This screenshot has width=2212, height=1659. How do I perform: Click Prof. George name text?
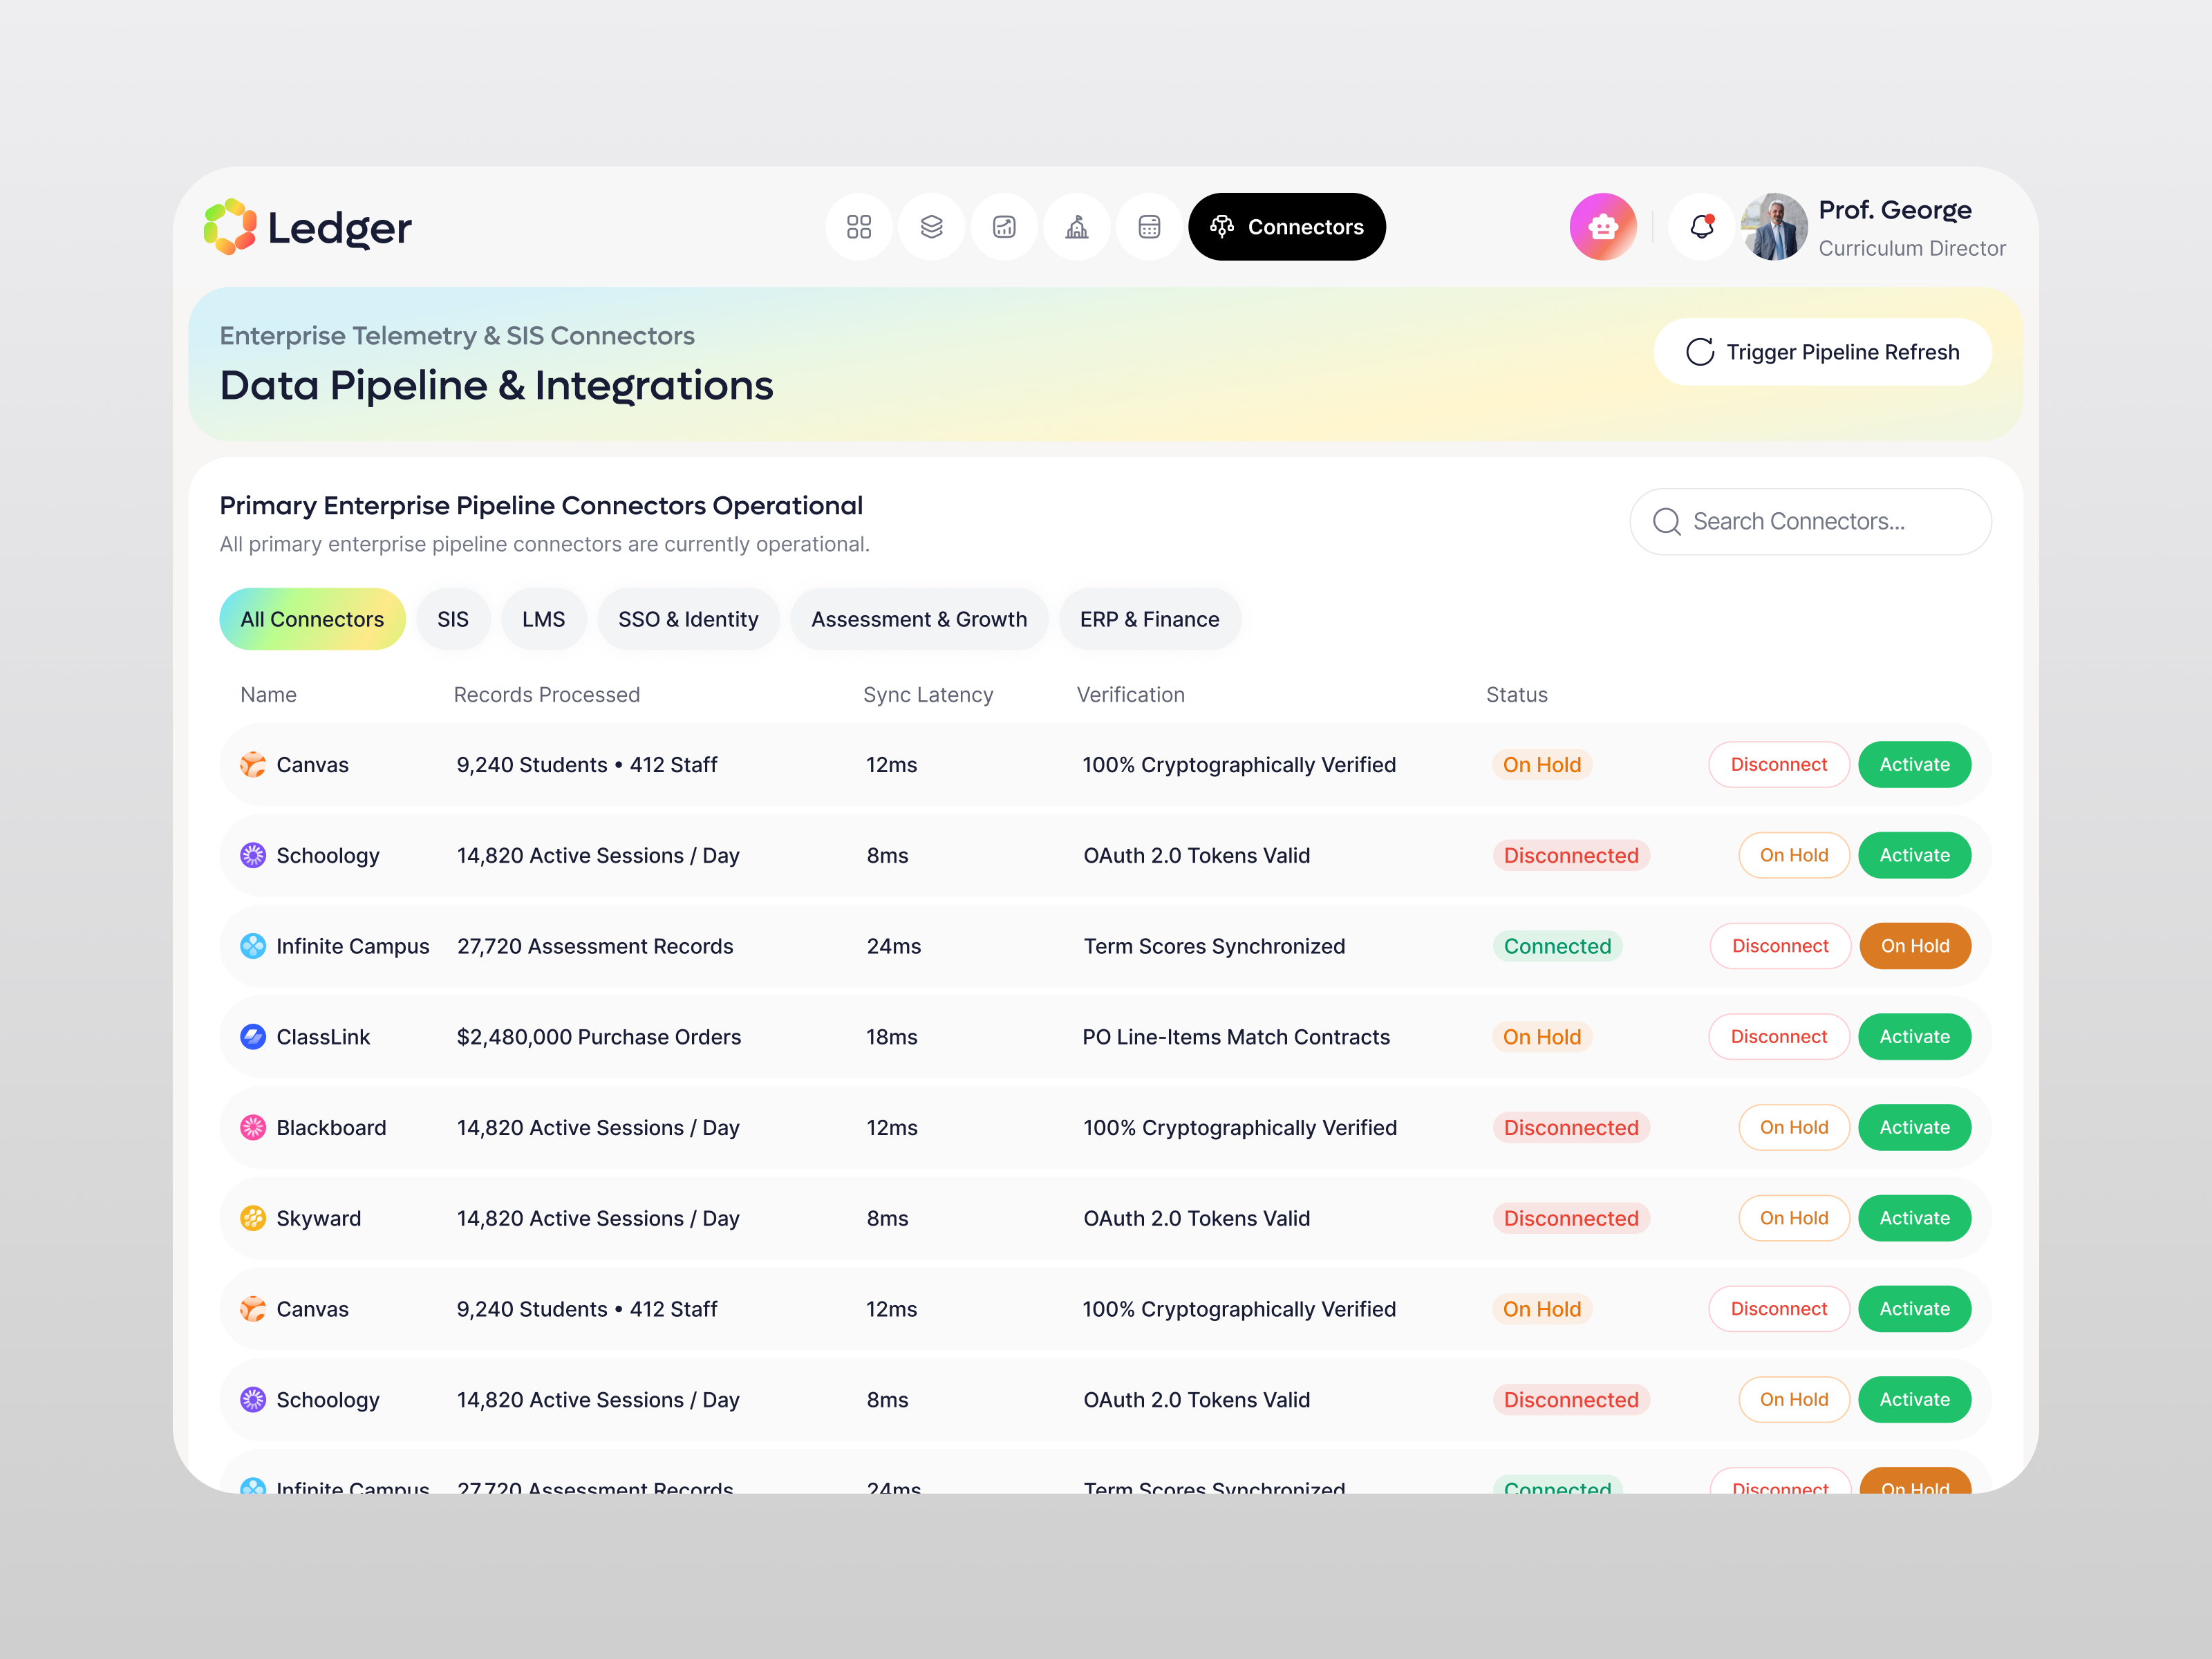(1894, 210)
